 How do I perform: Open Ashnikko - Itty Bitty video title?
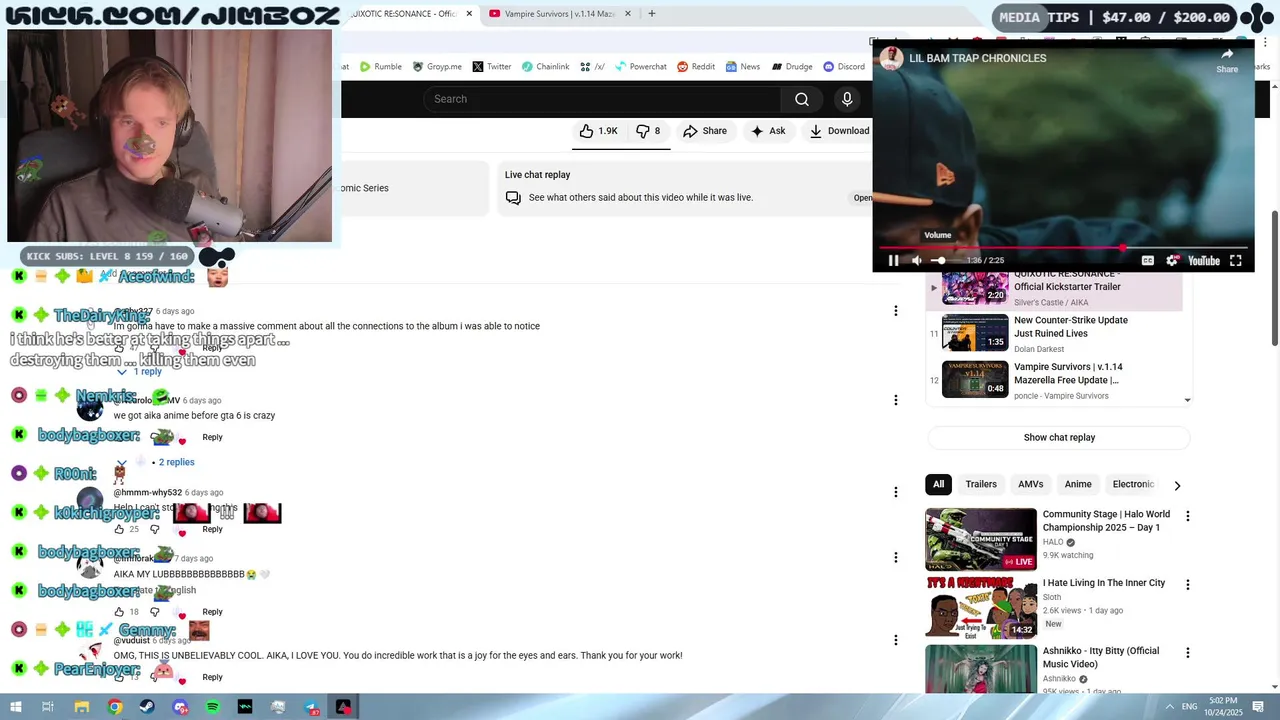click(x=1101, y=657)
